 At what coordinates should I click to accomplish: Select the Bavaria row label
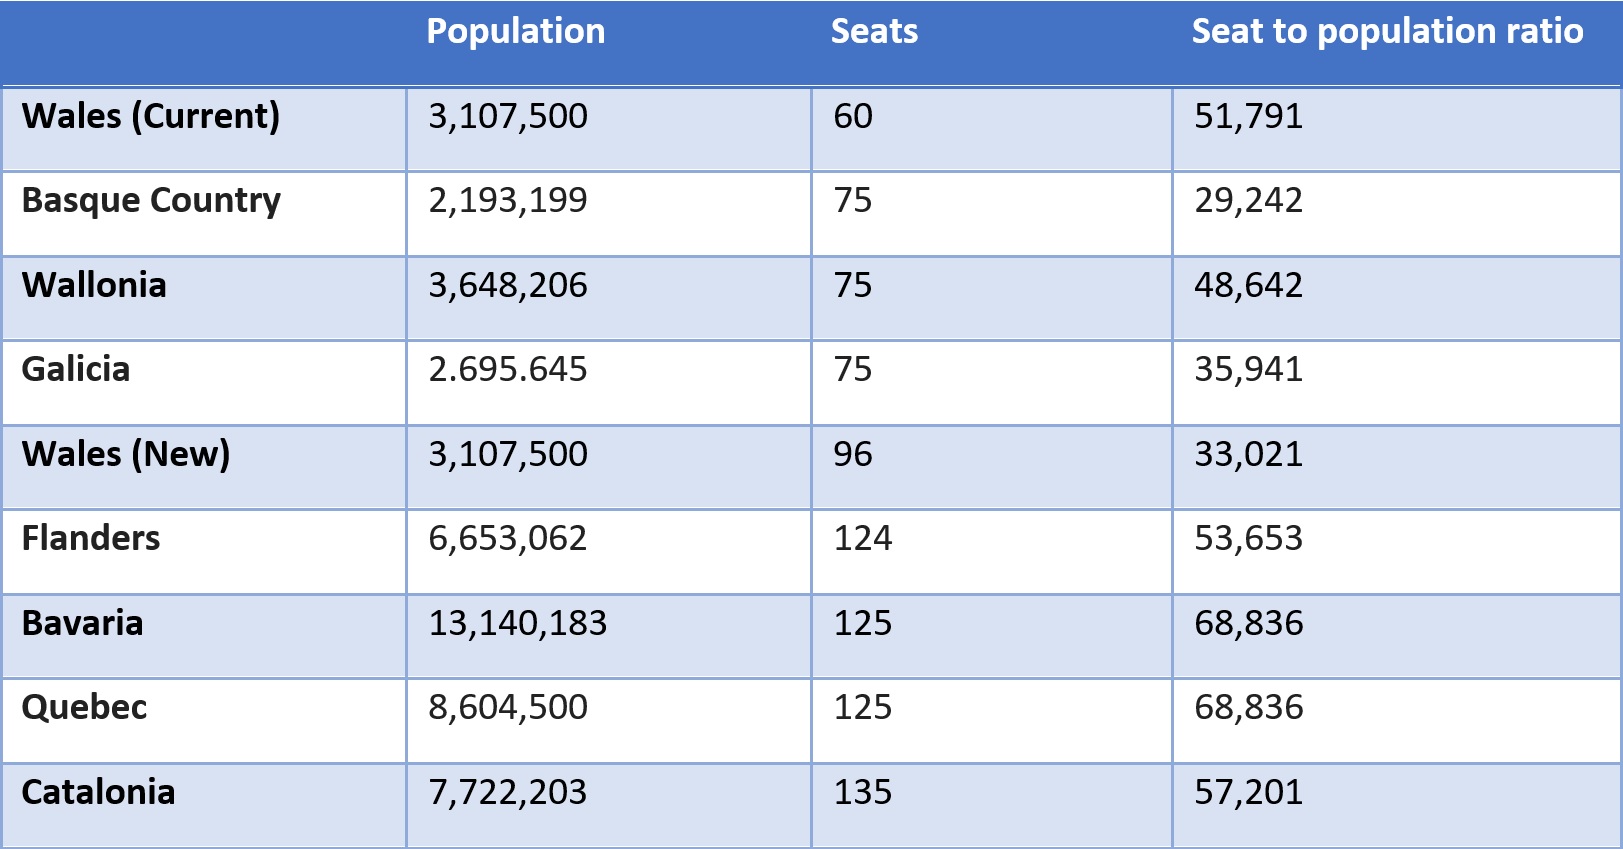(x=83, y=623)
